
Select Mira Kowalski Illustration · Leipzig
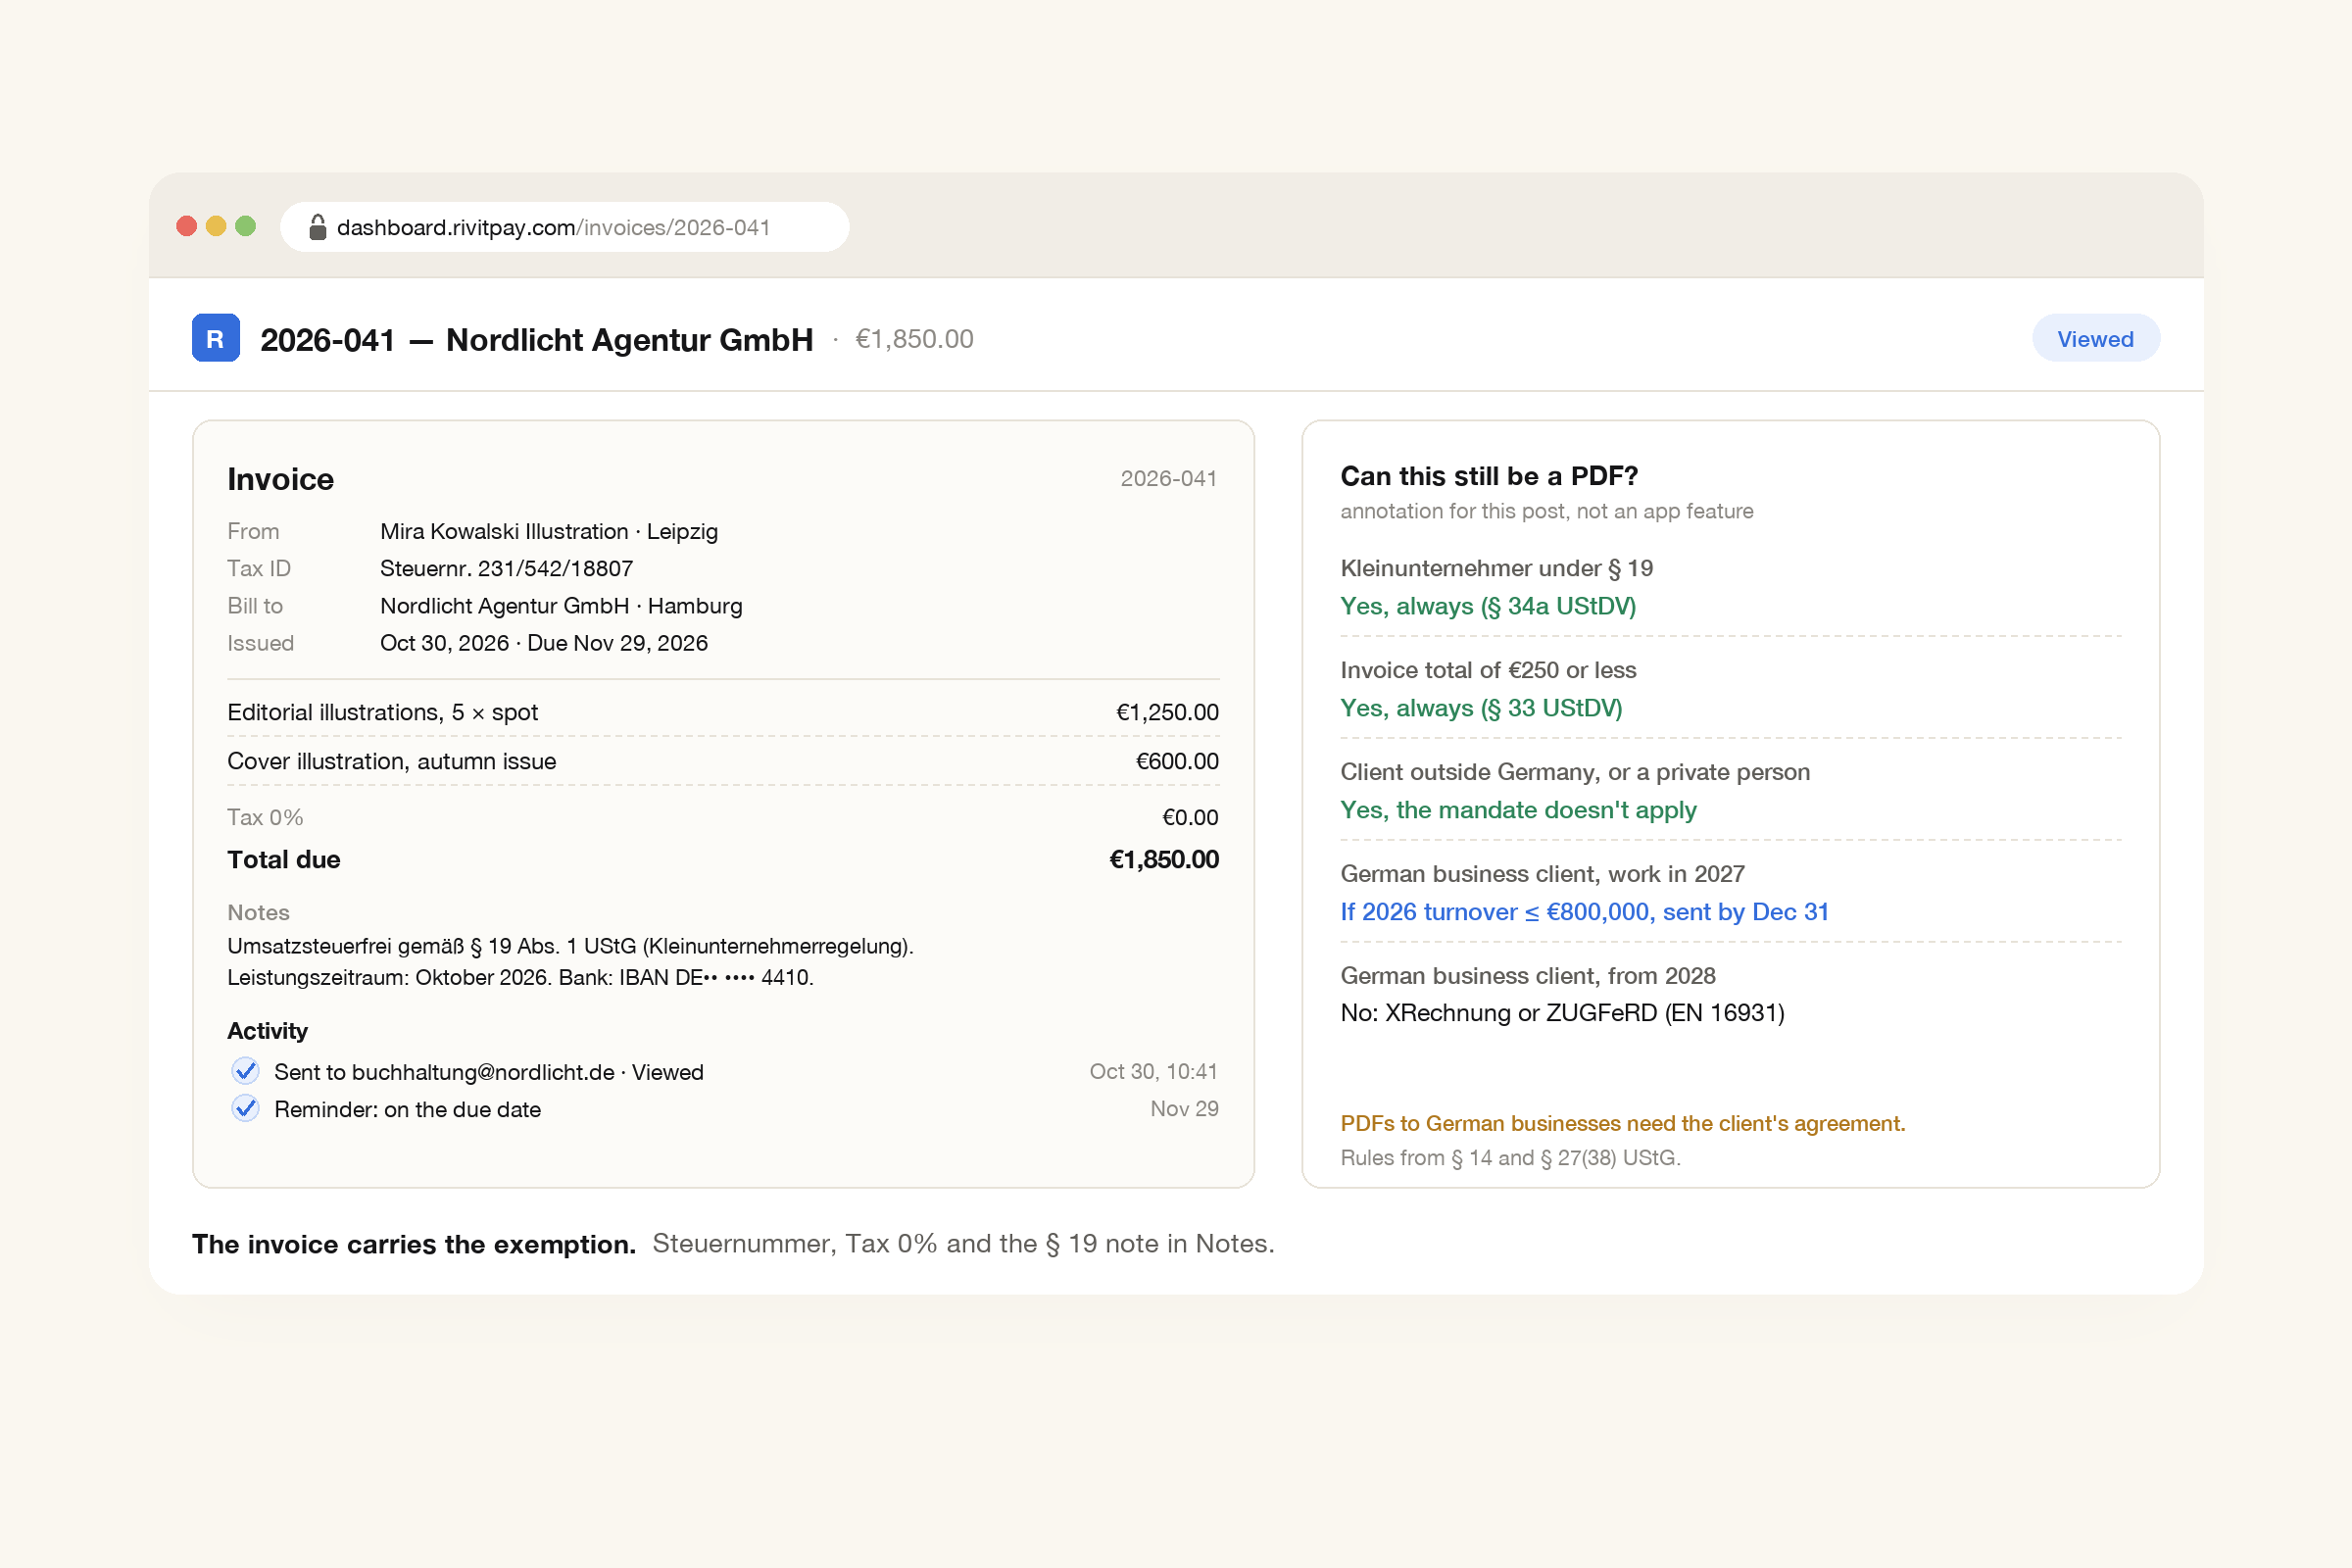point(549,531)
